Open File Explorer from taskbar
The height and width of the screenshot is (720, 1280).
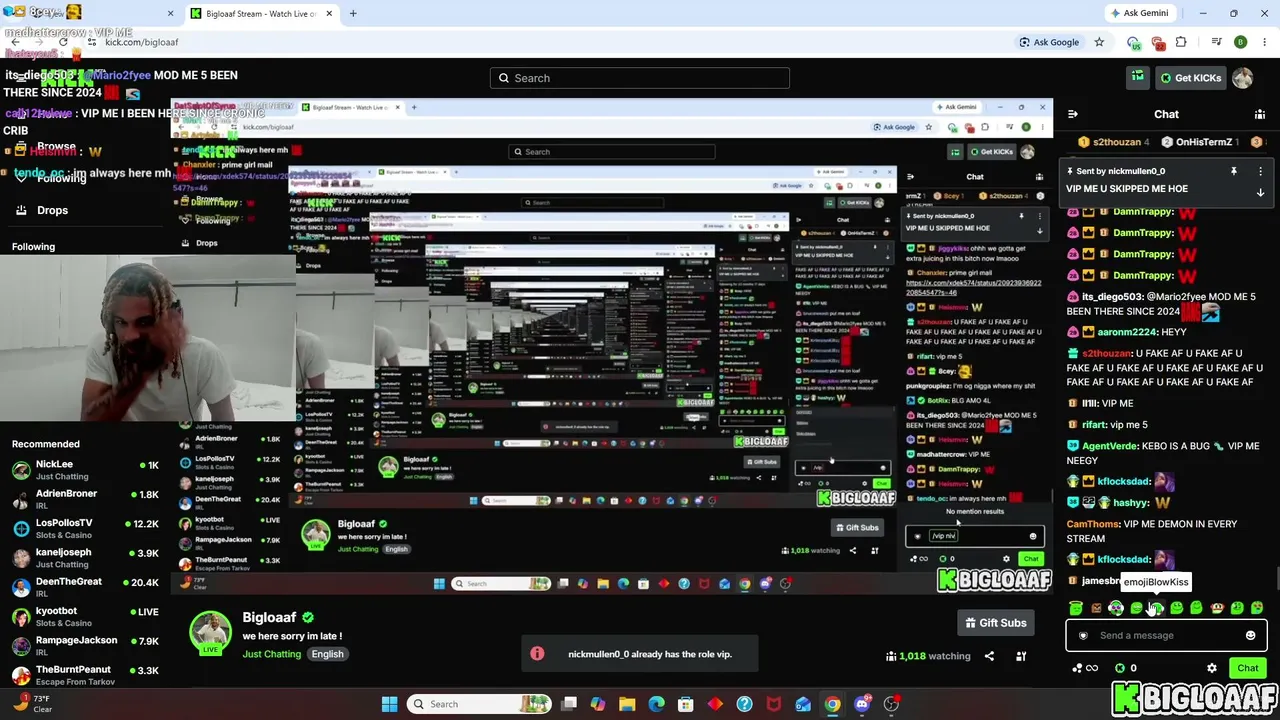pos(627,704)
